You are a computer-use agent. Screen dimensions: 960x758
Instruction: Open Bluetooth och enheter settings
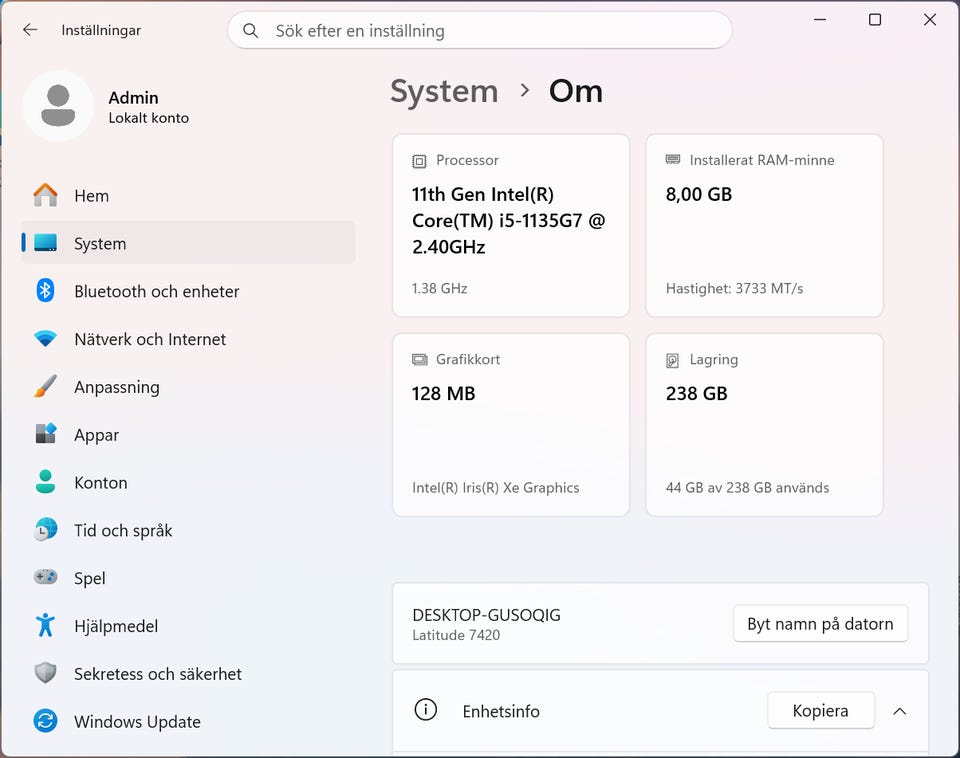pos(188,291)
